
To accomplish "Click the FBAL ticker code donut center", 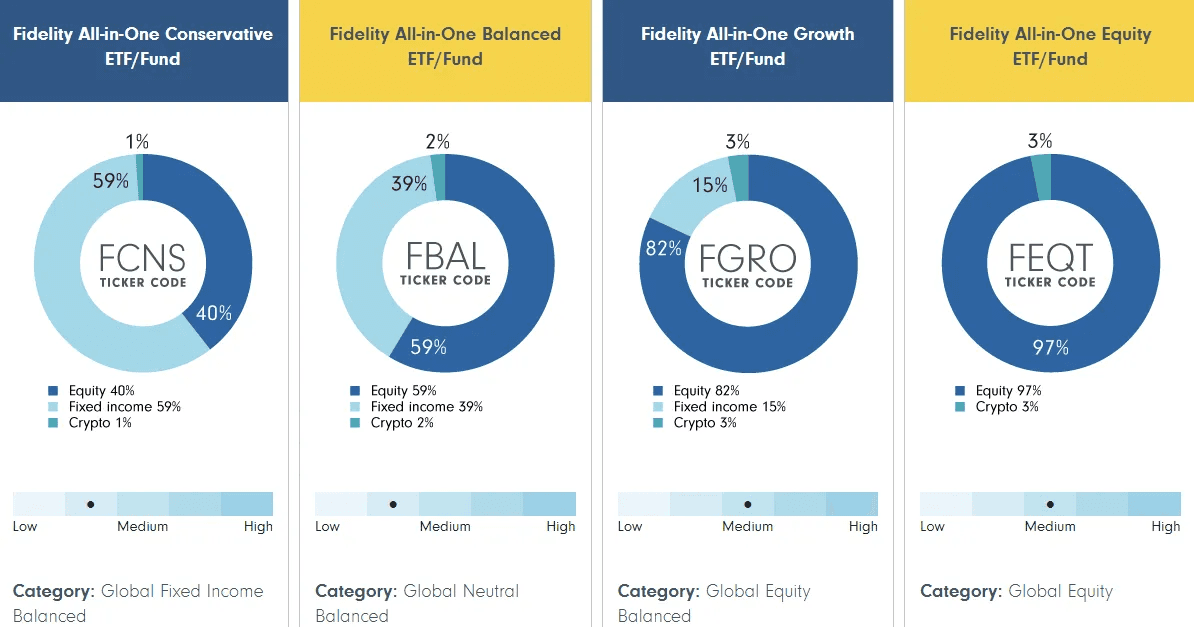I will [x=445, y=262].
